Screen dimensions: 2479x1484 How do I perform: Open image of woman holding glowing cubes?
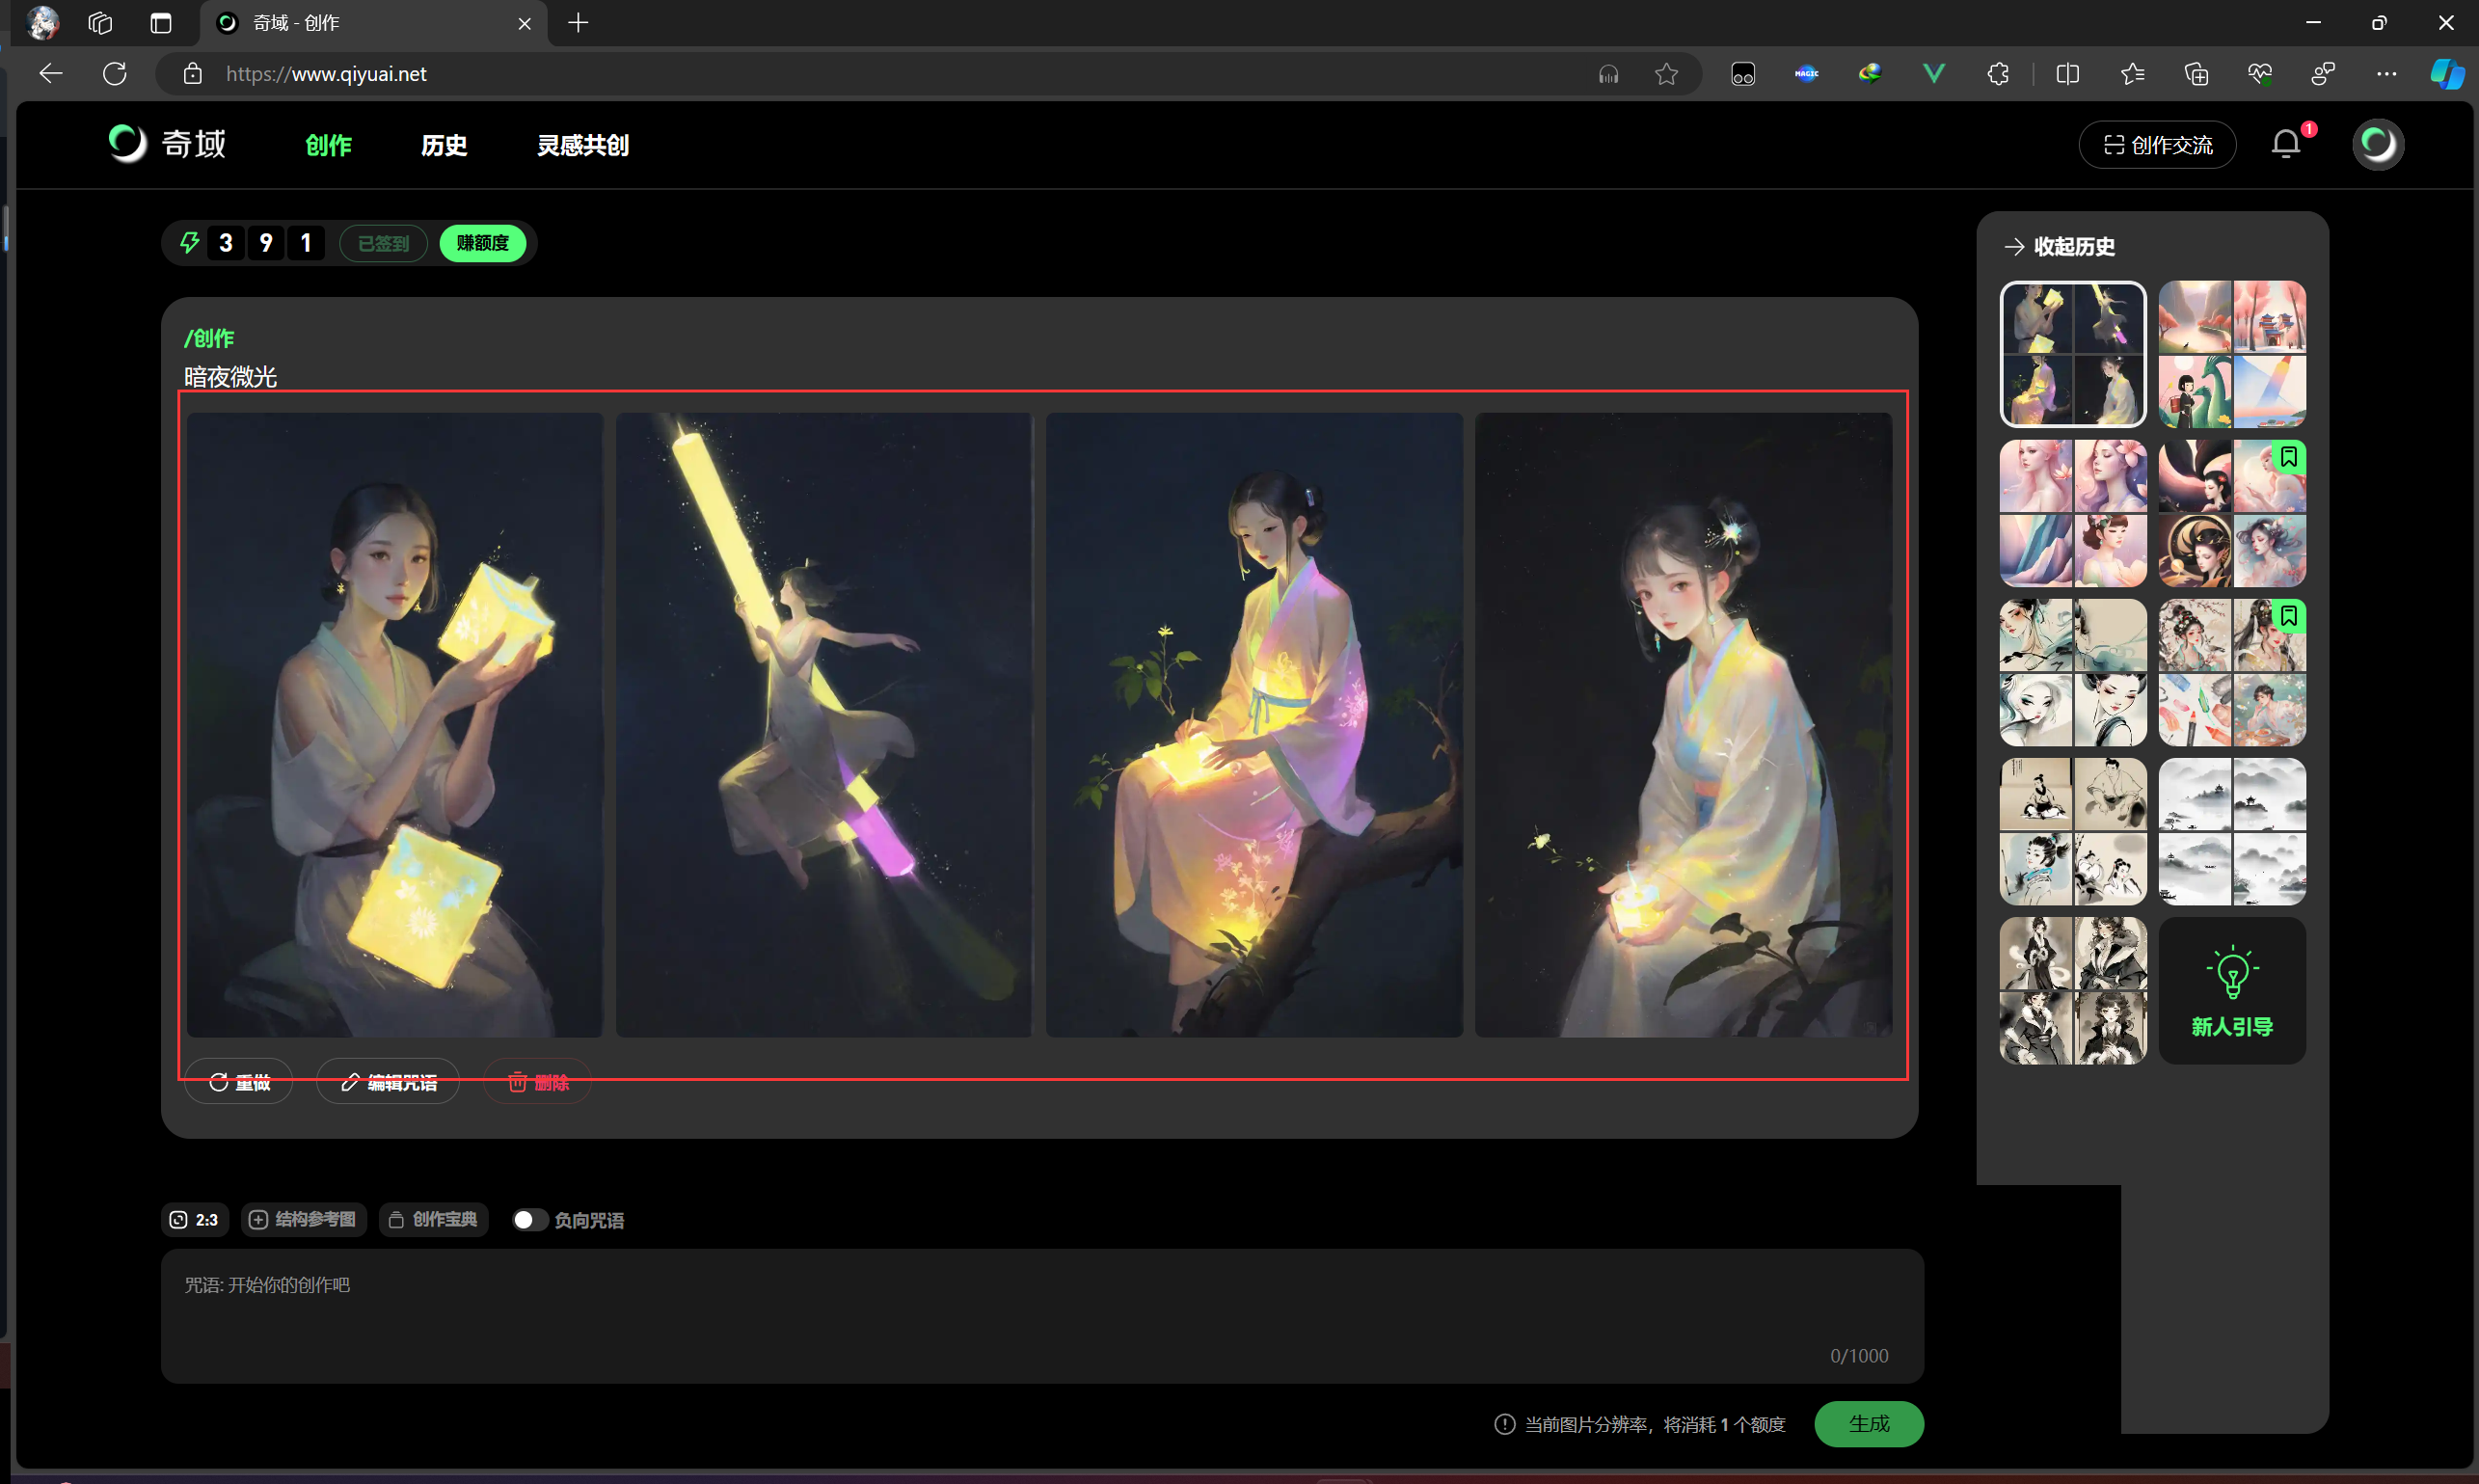click(395, 725)
